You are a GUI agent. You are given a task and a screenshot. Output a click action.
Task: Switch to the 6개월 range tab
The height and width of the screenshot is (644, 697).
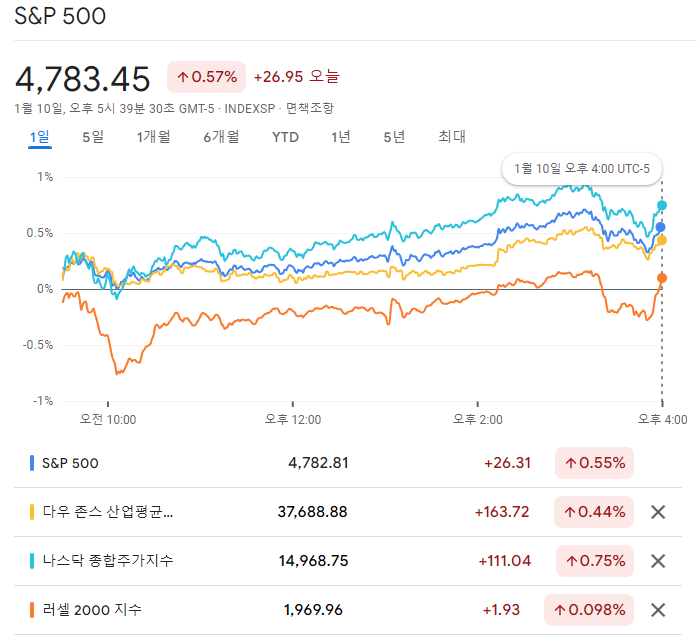(x=221, y=137)
